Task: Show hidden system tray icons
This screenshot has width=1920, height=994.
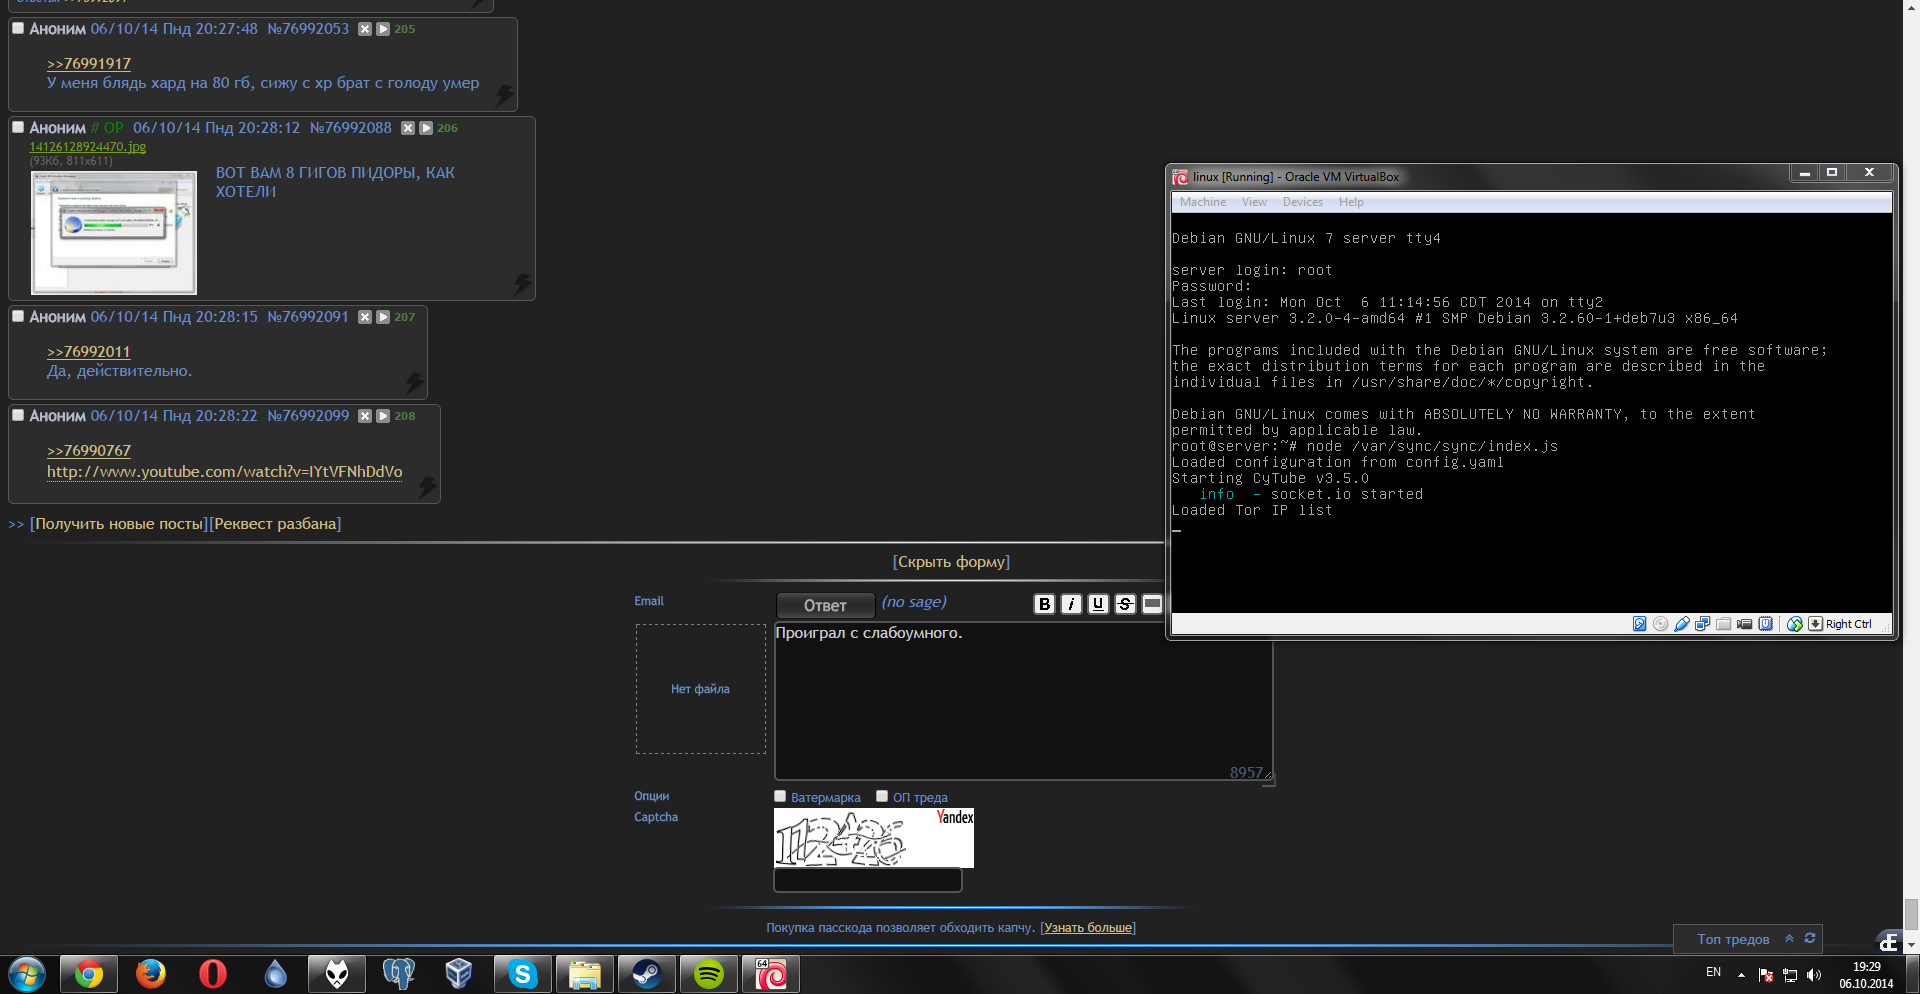Action: click(x=1741, y=975)
